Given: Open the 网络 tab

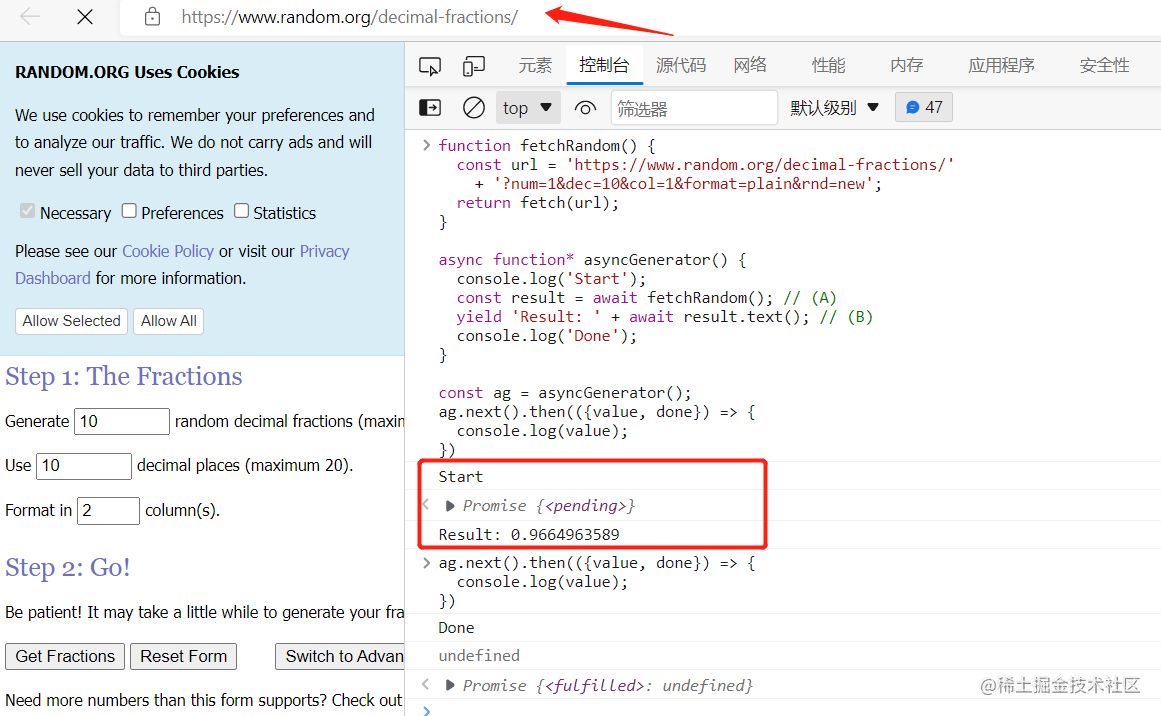Looking at the screenshot, I should [x=749, y=65].
